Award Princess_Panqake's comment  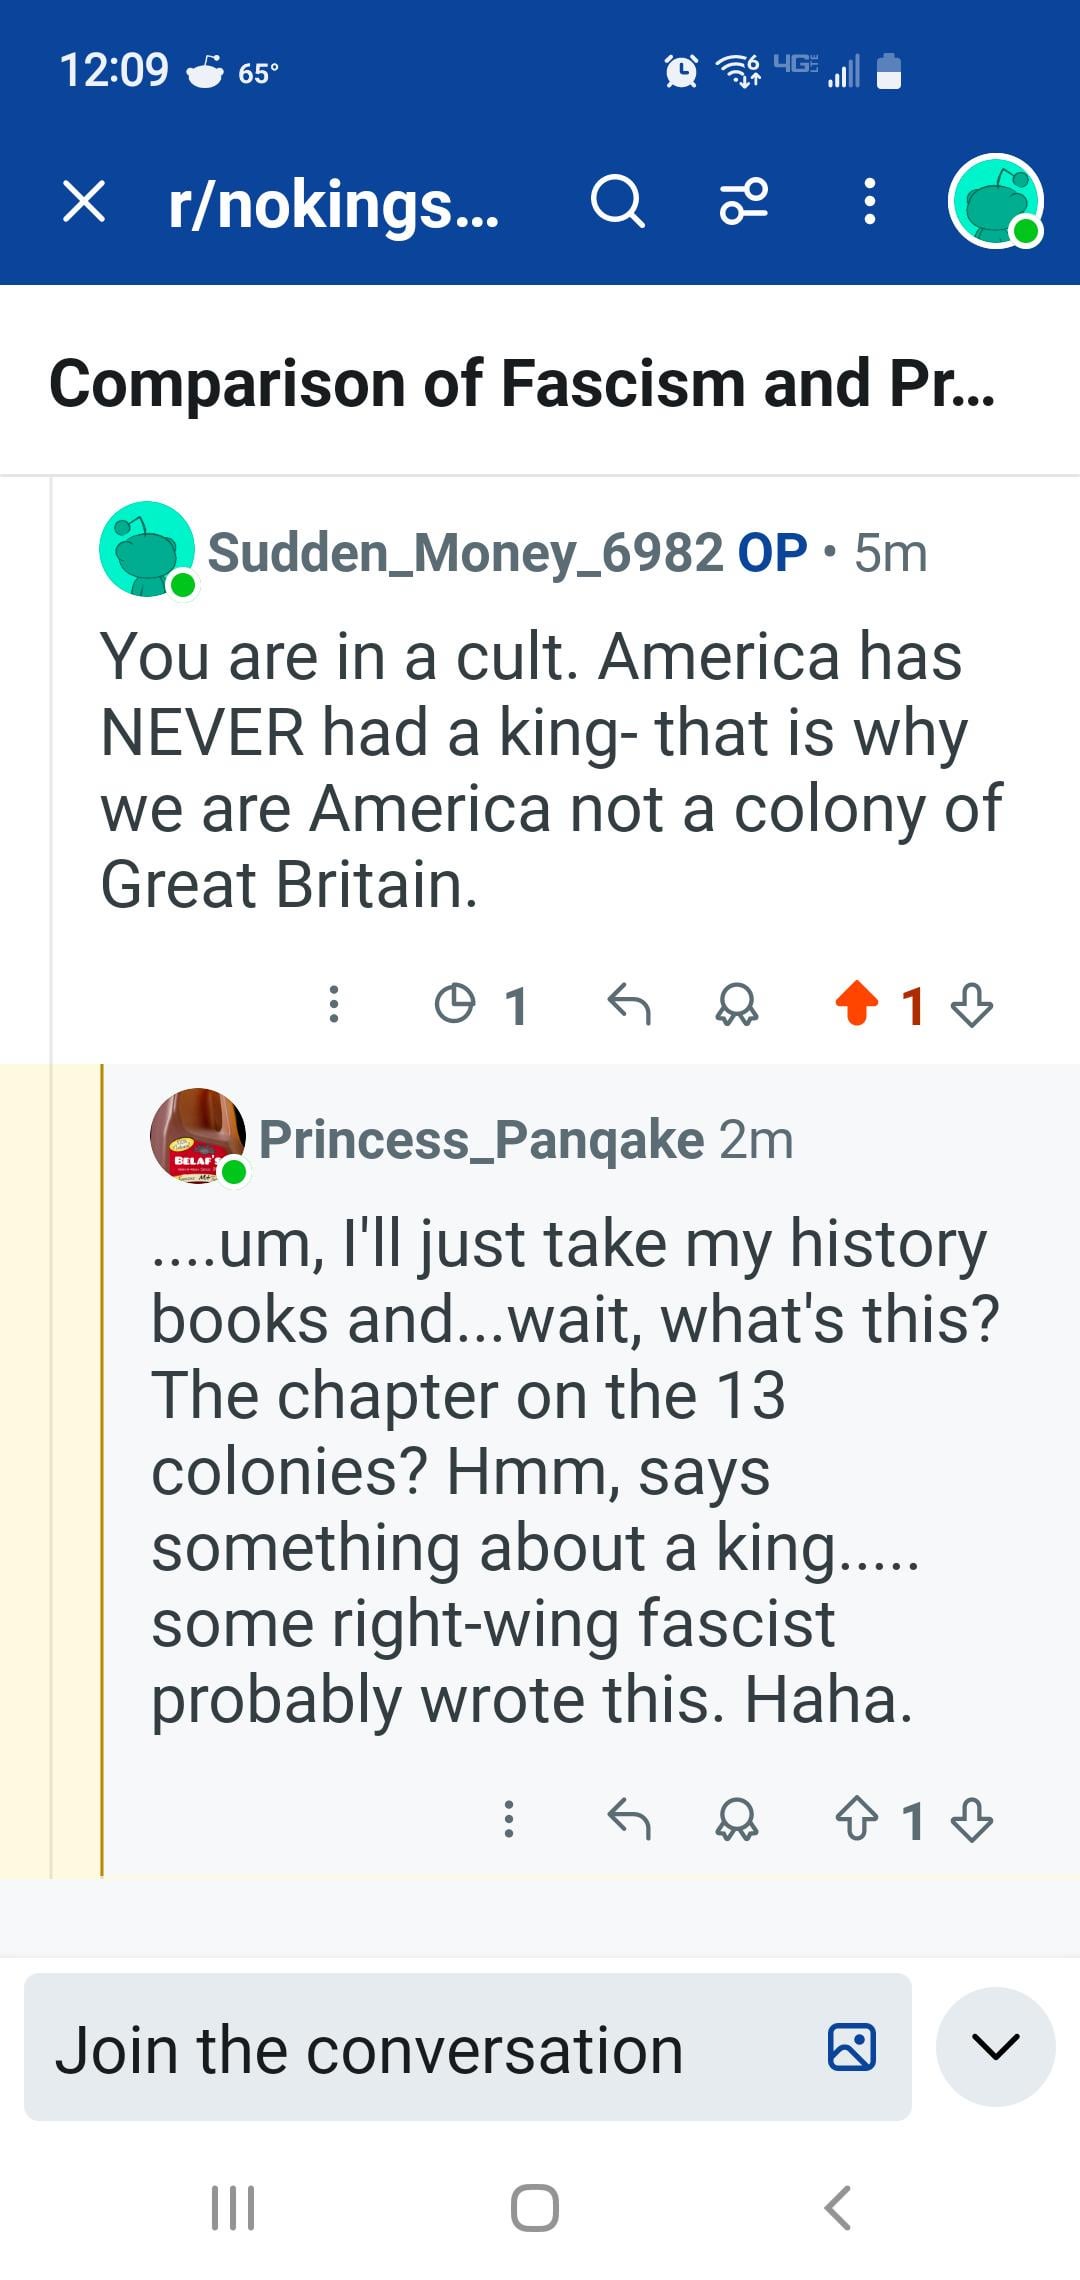(737, 1819)
